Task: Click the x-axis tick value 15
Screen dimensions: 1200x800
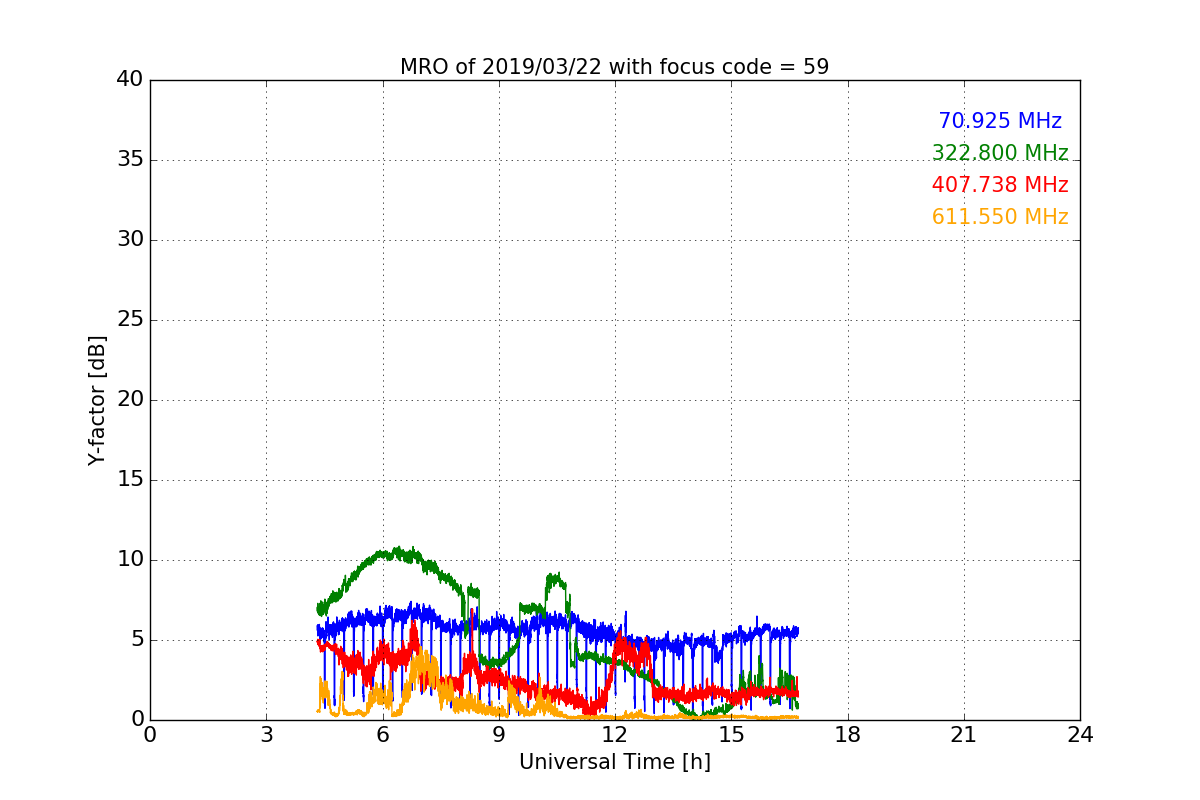Action: tap(731, 734)
